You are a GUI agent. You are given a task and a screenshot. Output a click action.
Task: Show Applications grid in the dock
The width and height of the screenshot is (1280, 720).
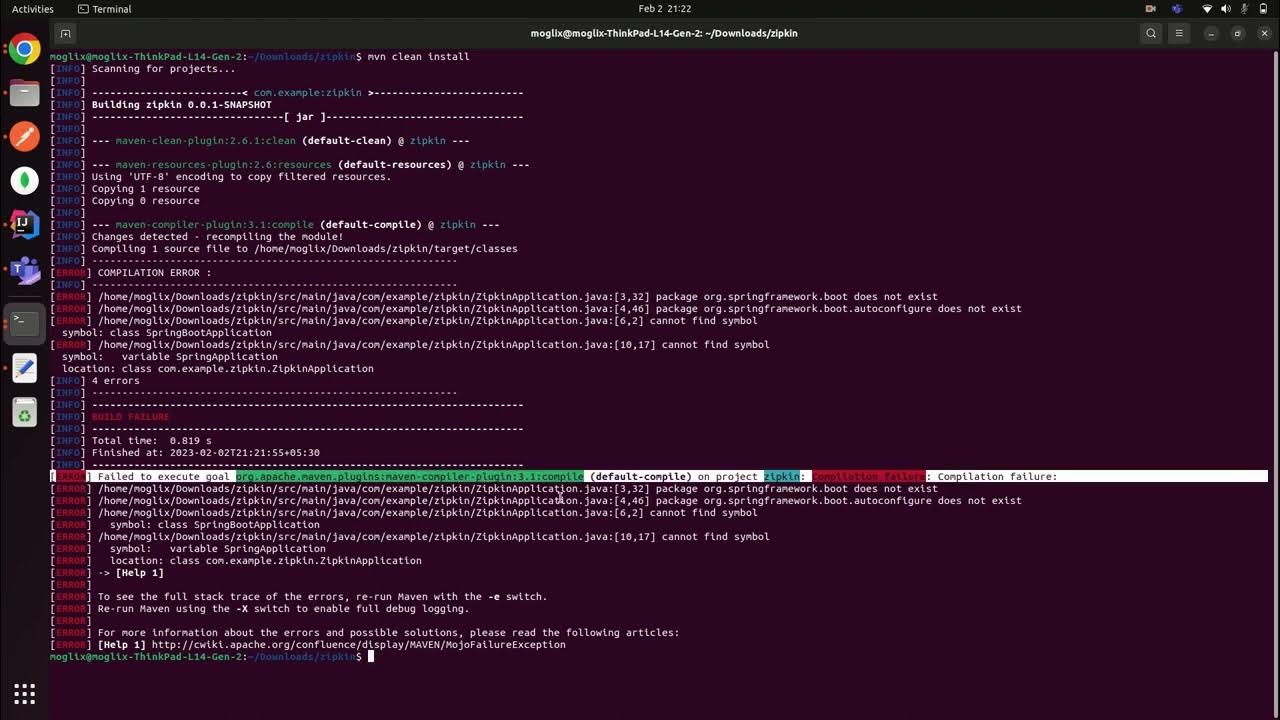(x=25, y=693)
